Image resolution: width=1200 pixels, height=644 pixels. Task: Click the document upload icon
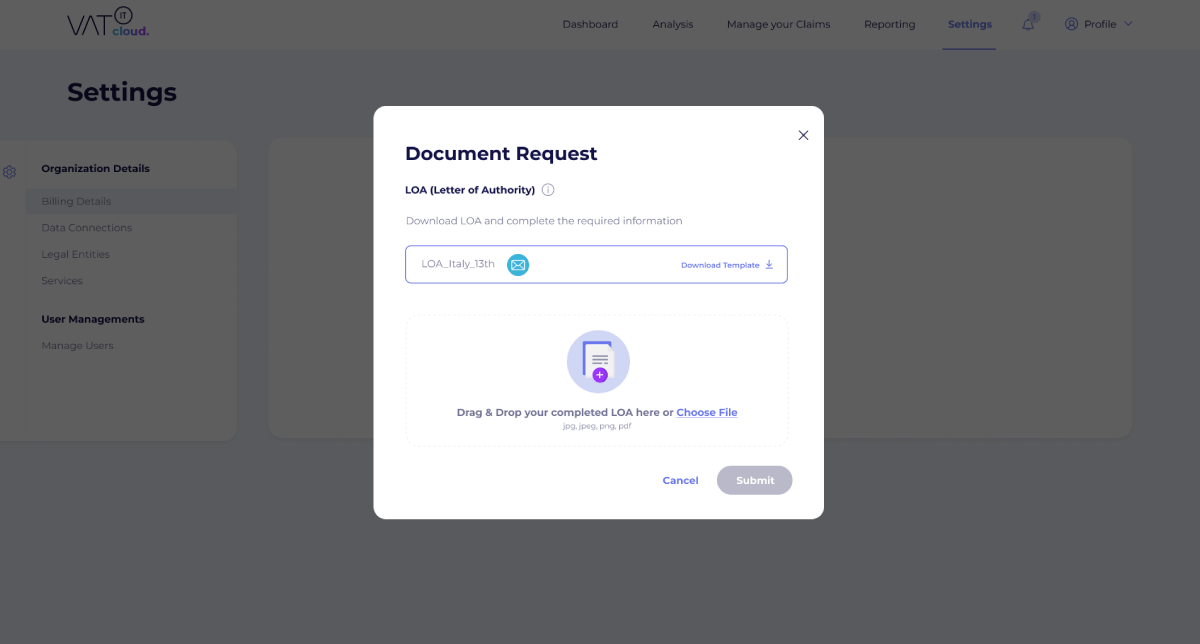[598, 362]
